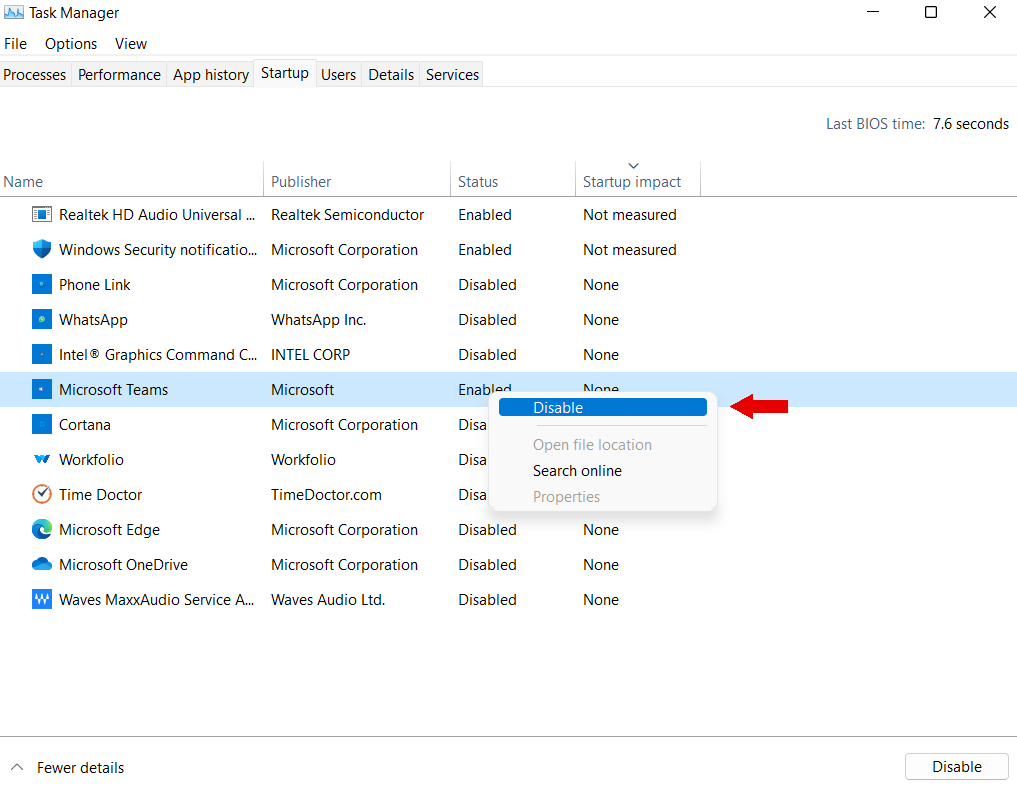
Task: Click the Task Manager title bar icon
Action: [14, 12]
